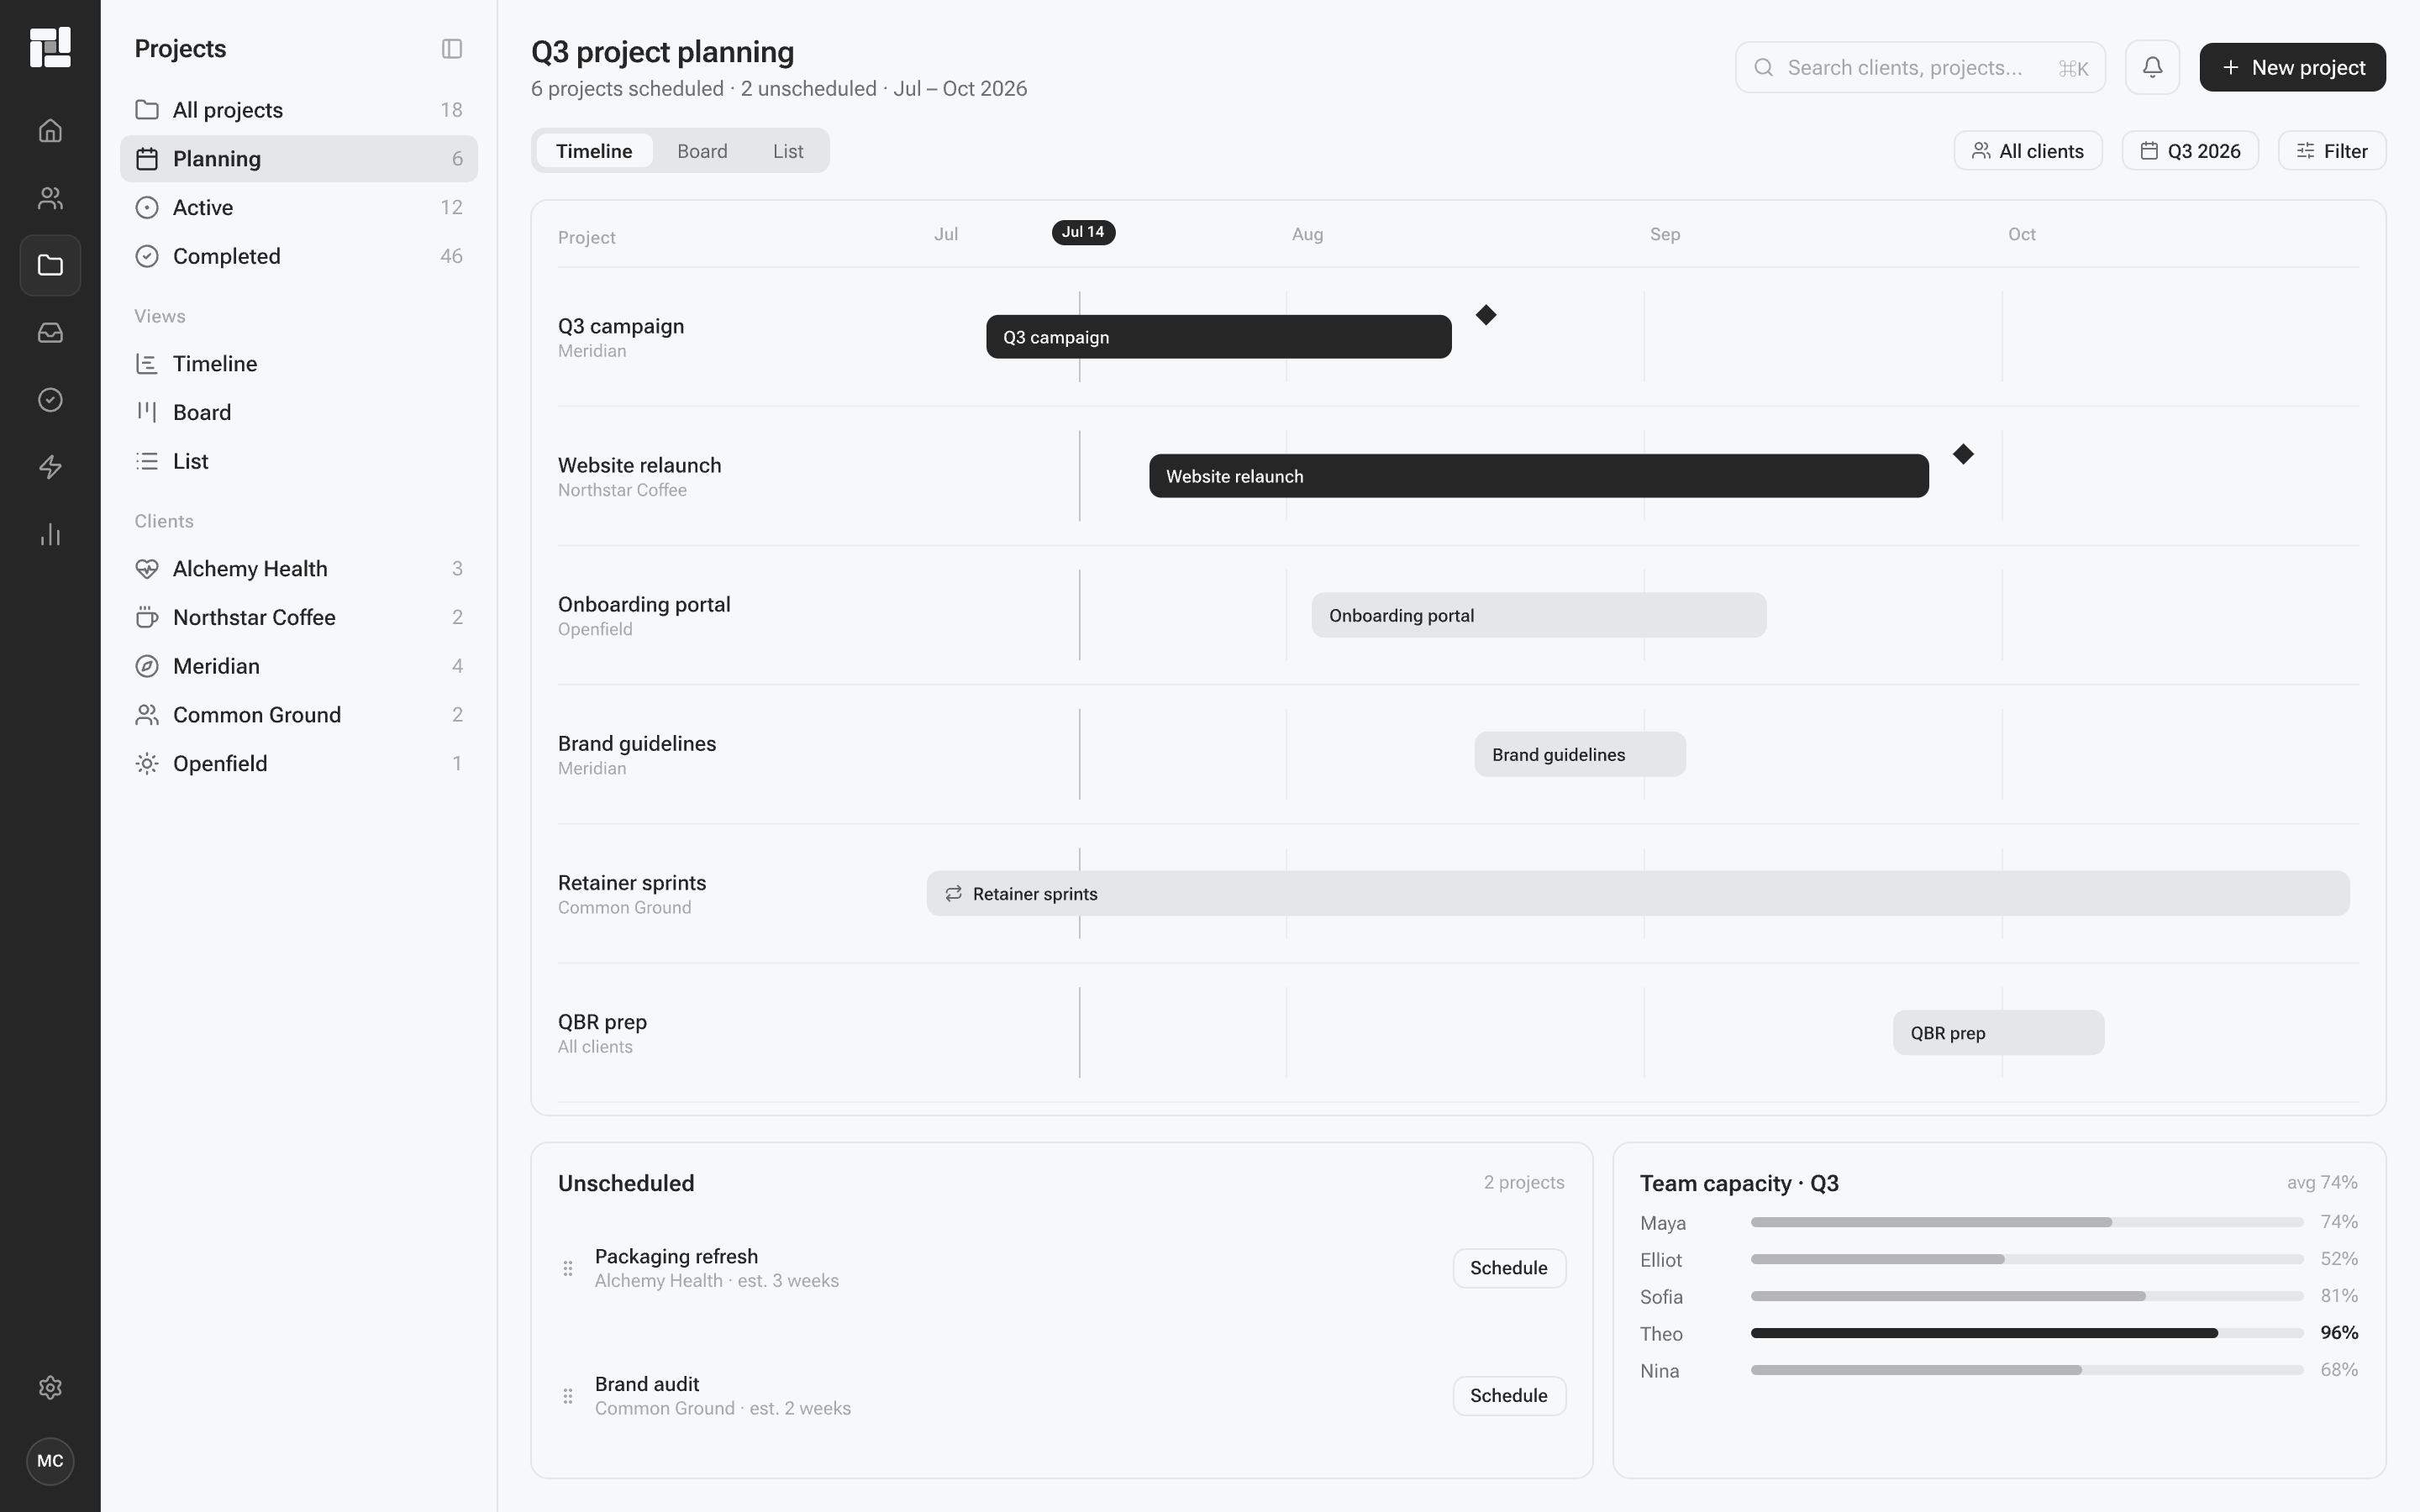The image size is (2420, 1512).
Task: Switch to the List tab
Action: click(x=788, y=151)
